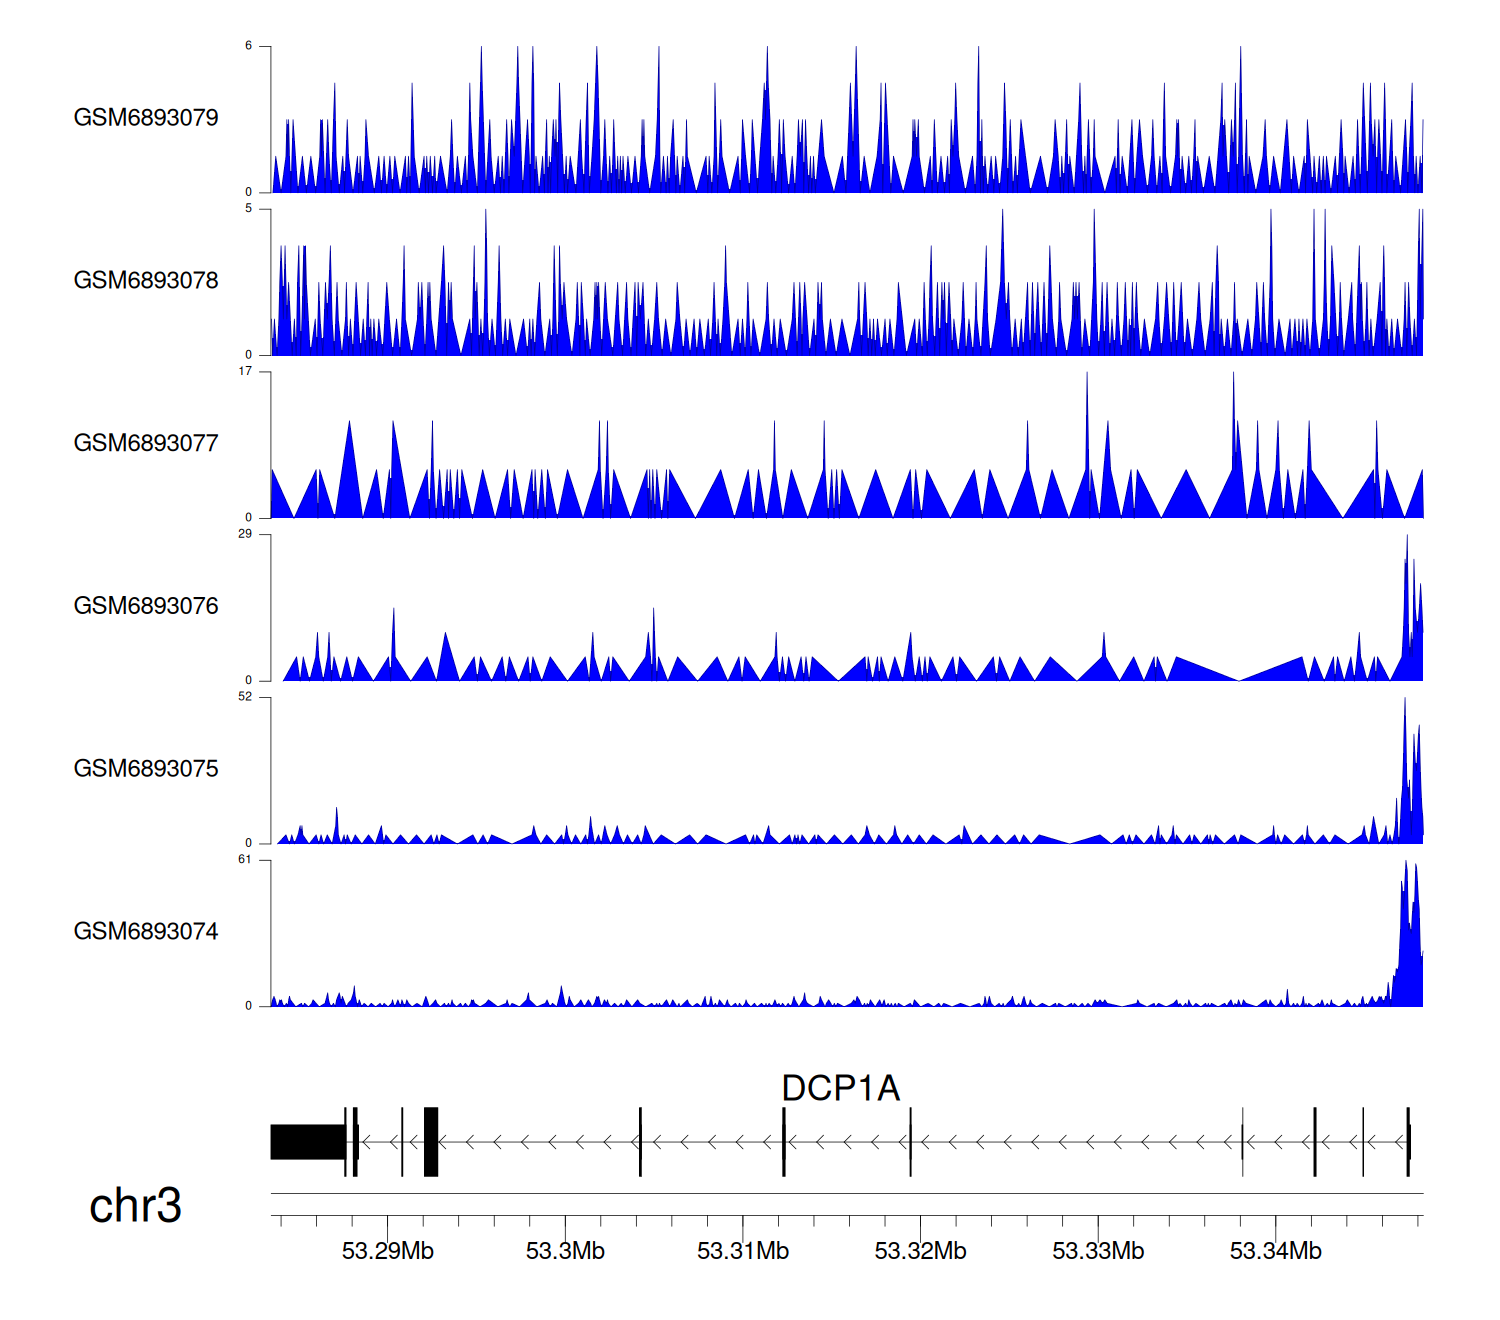Select the GSM6893074 track label
1500x1320 pixels.
(x=146, y=932)
